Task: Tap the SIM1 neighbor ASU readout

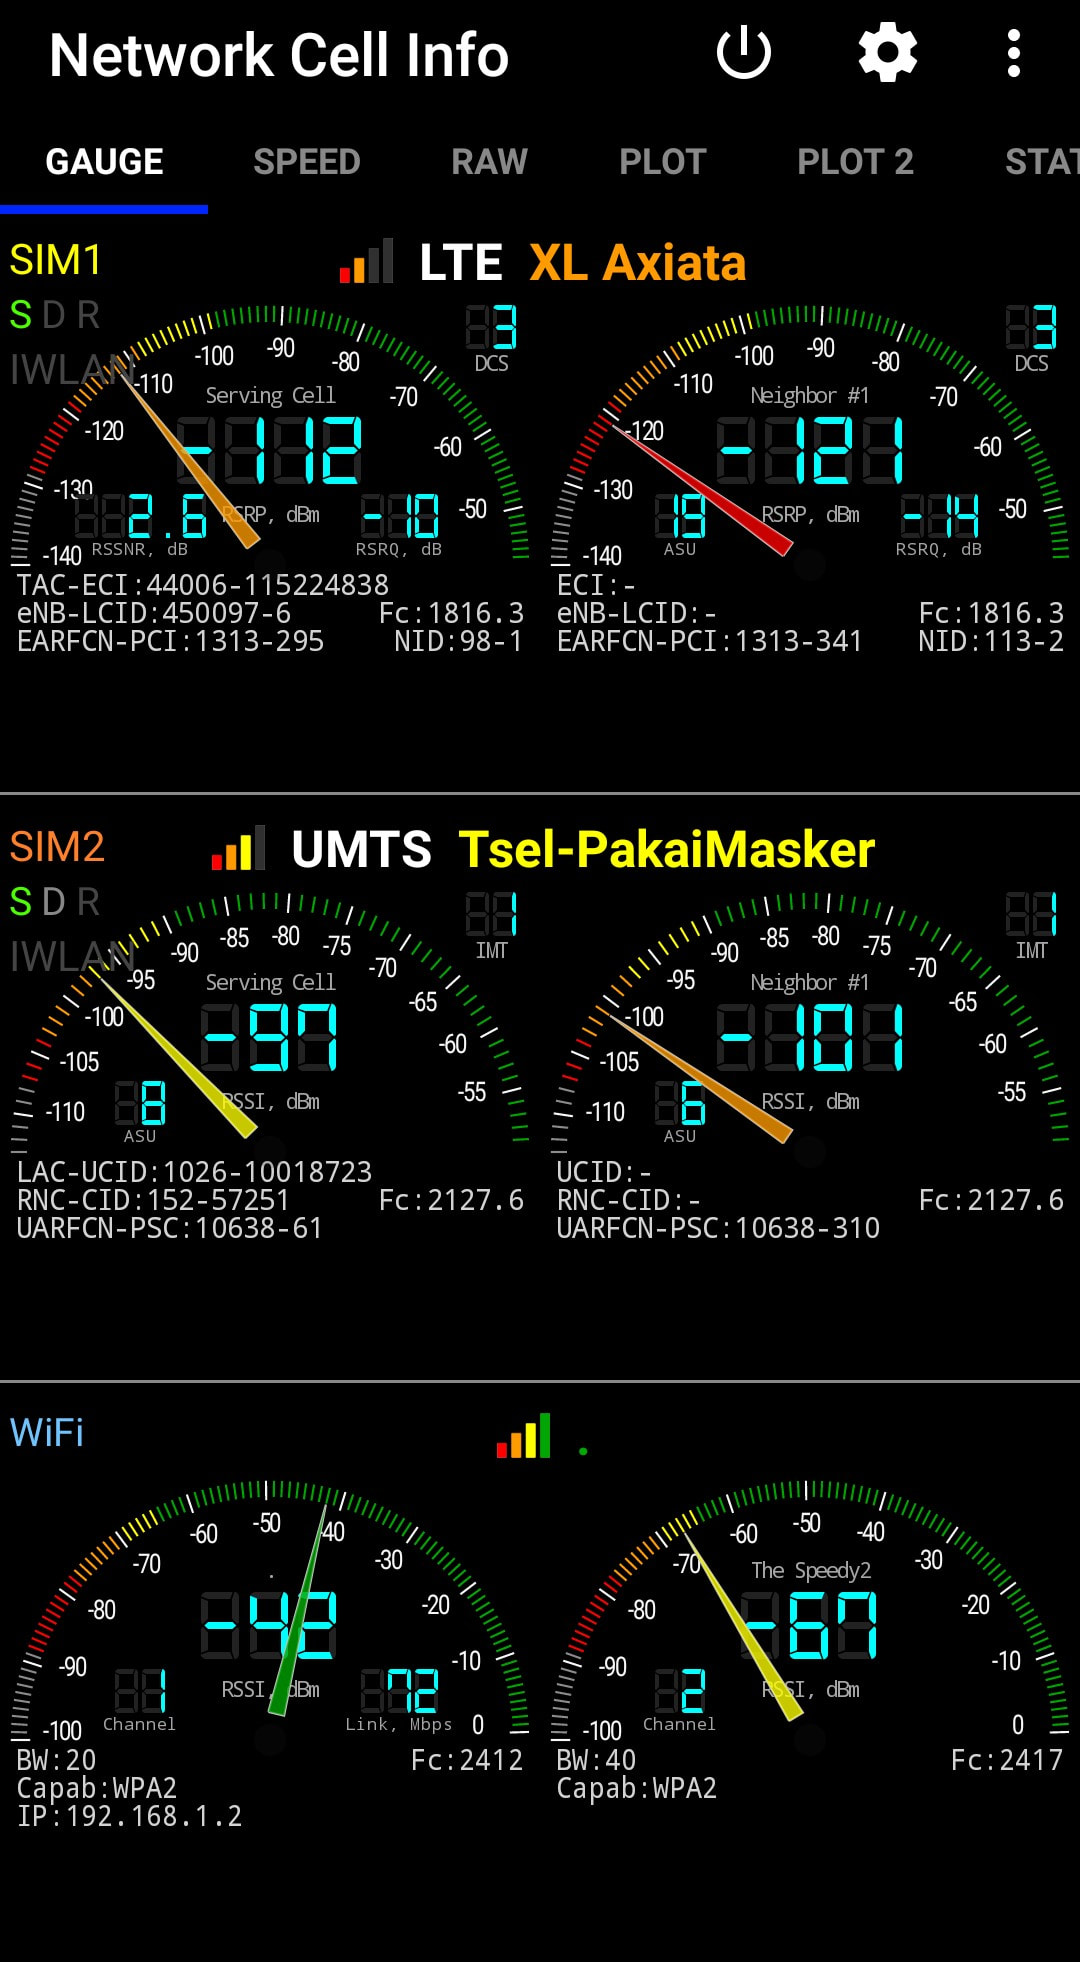Action: point(680,524)
